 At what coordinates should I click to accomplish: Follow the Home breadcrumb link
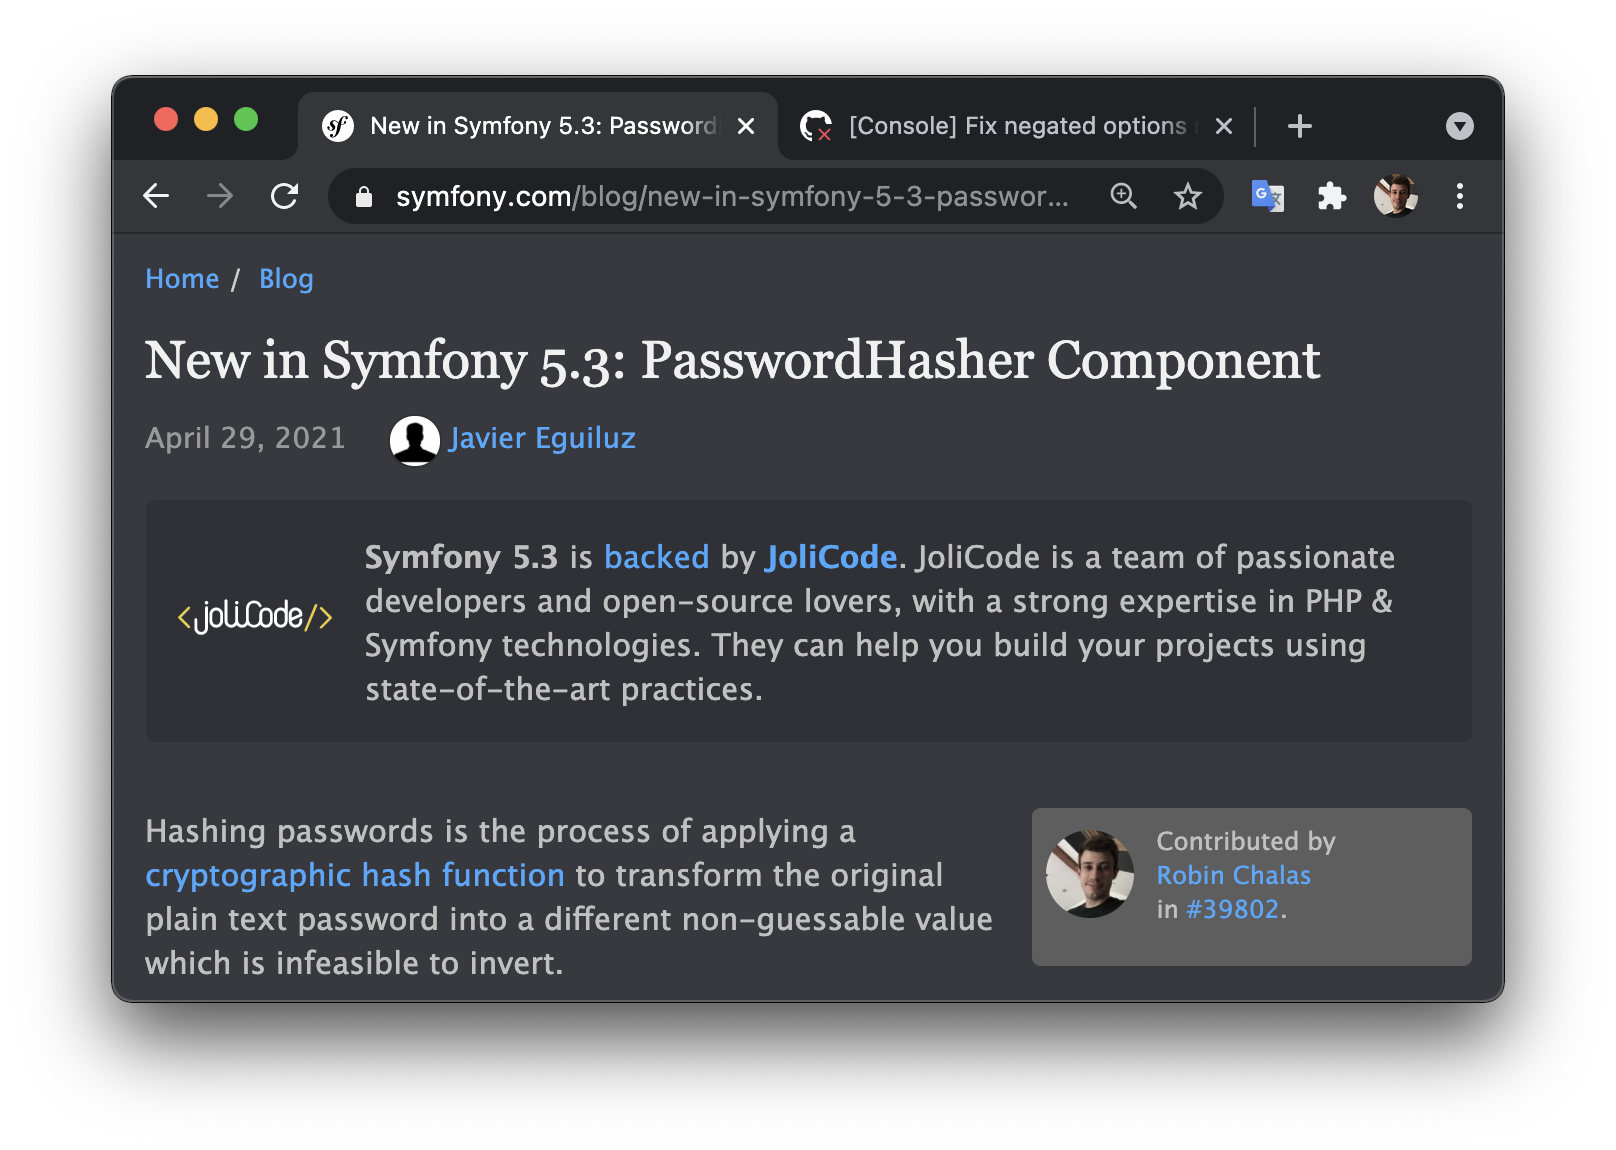[x=182, y=279]
